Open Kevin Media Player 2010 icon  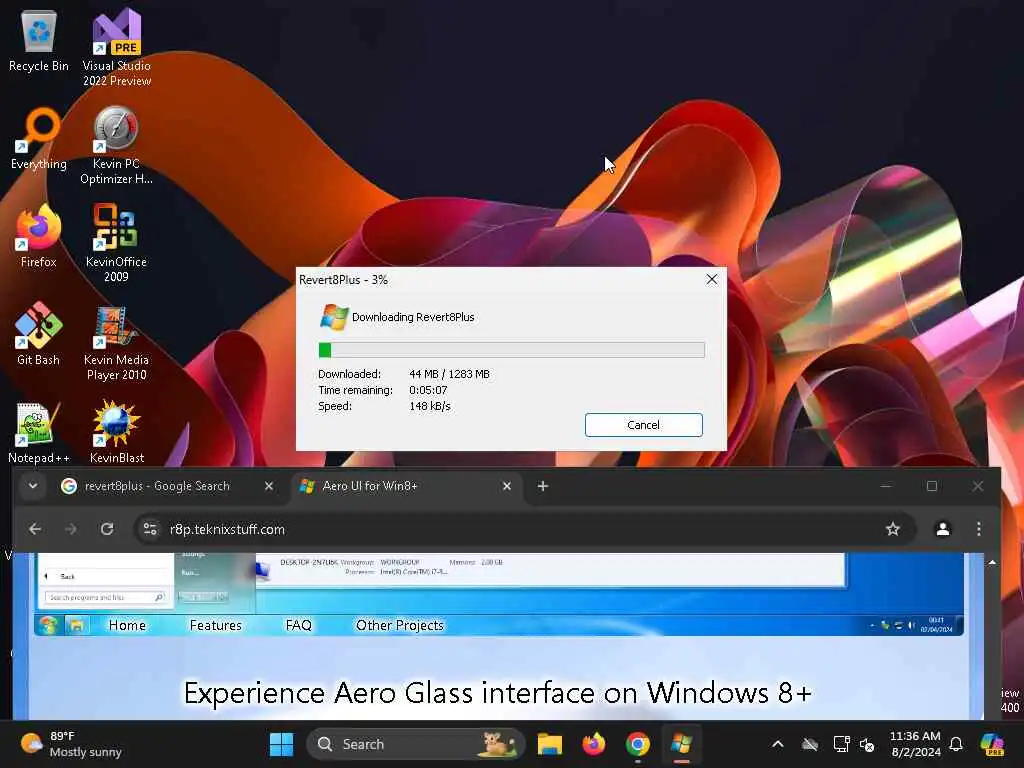tap(116, 344)
